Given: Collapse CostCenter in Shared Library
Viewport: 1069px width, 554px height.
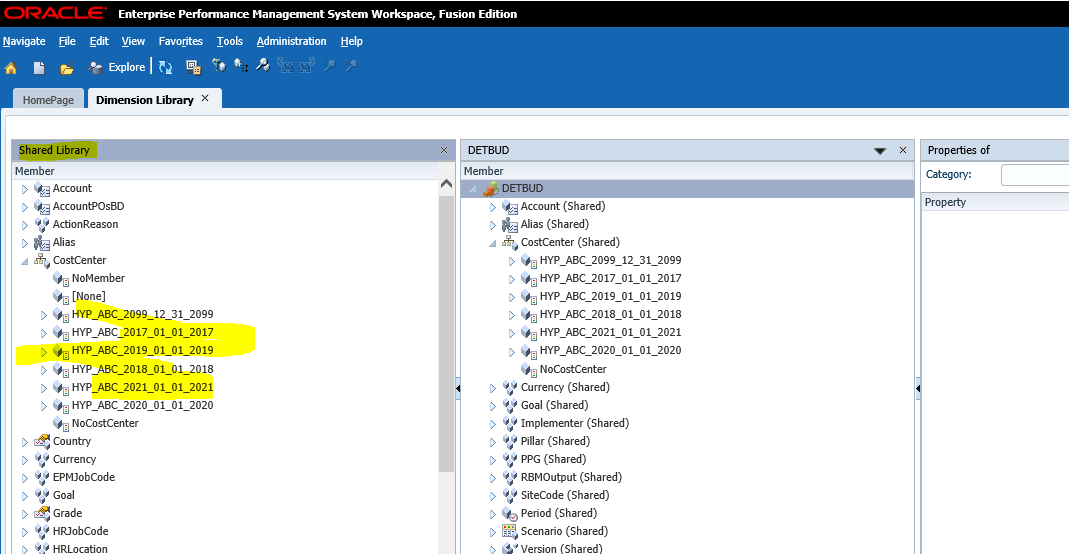Looking at the screenshot, I should coord(25,261).
